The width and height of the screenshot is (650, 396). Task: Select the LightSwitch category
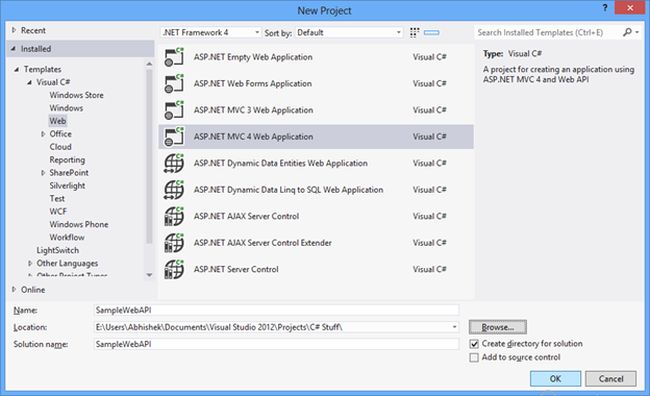click(x=58, y=250)
